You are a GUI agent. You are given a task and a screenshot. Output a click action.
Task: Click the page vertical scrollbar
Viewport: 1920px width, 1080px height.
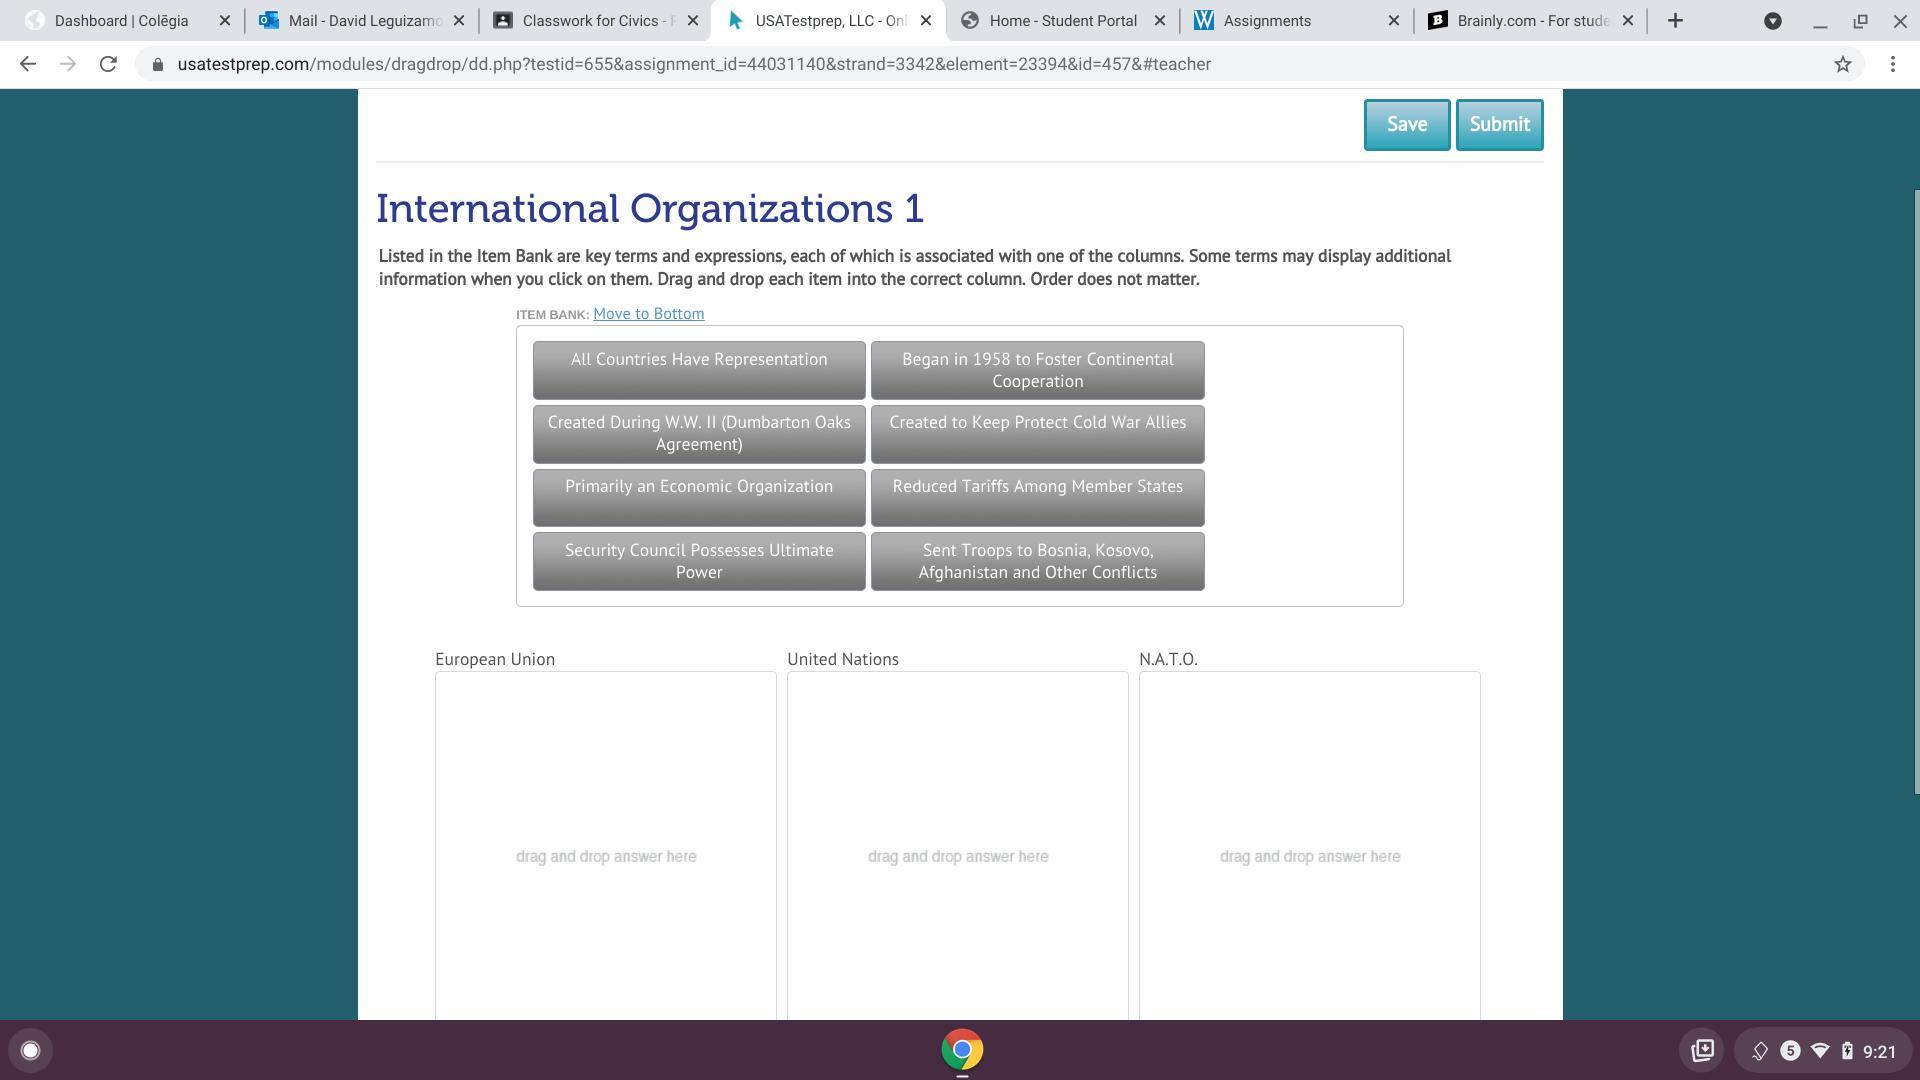click(1915, 490)
